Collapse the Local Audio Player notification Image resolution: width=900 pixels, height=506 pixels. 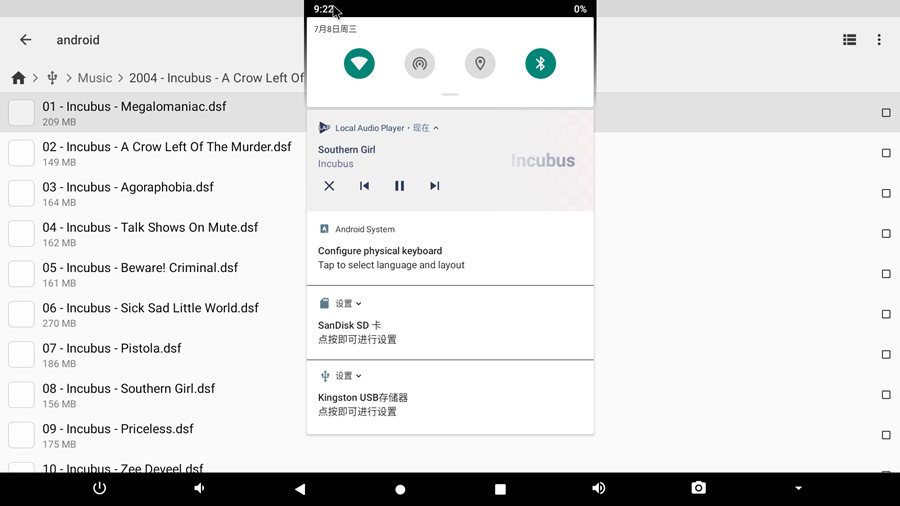(436, 128)
